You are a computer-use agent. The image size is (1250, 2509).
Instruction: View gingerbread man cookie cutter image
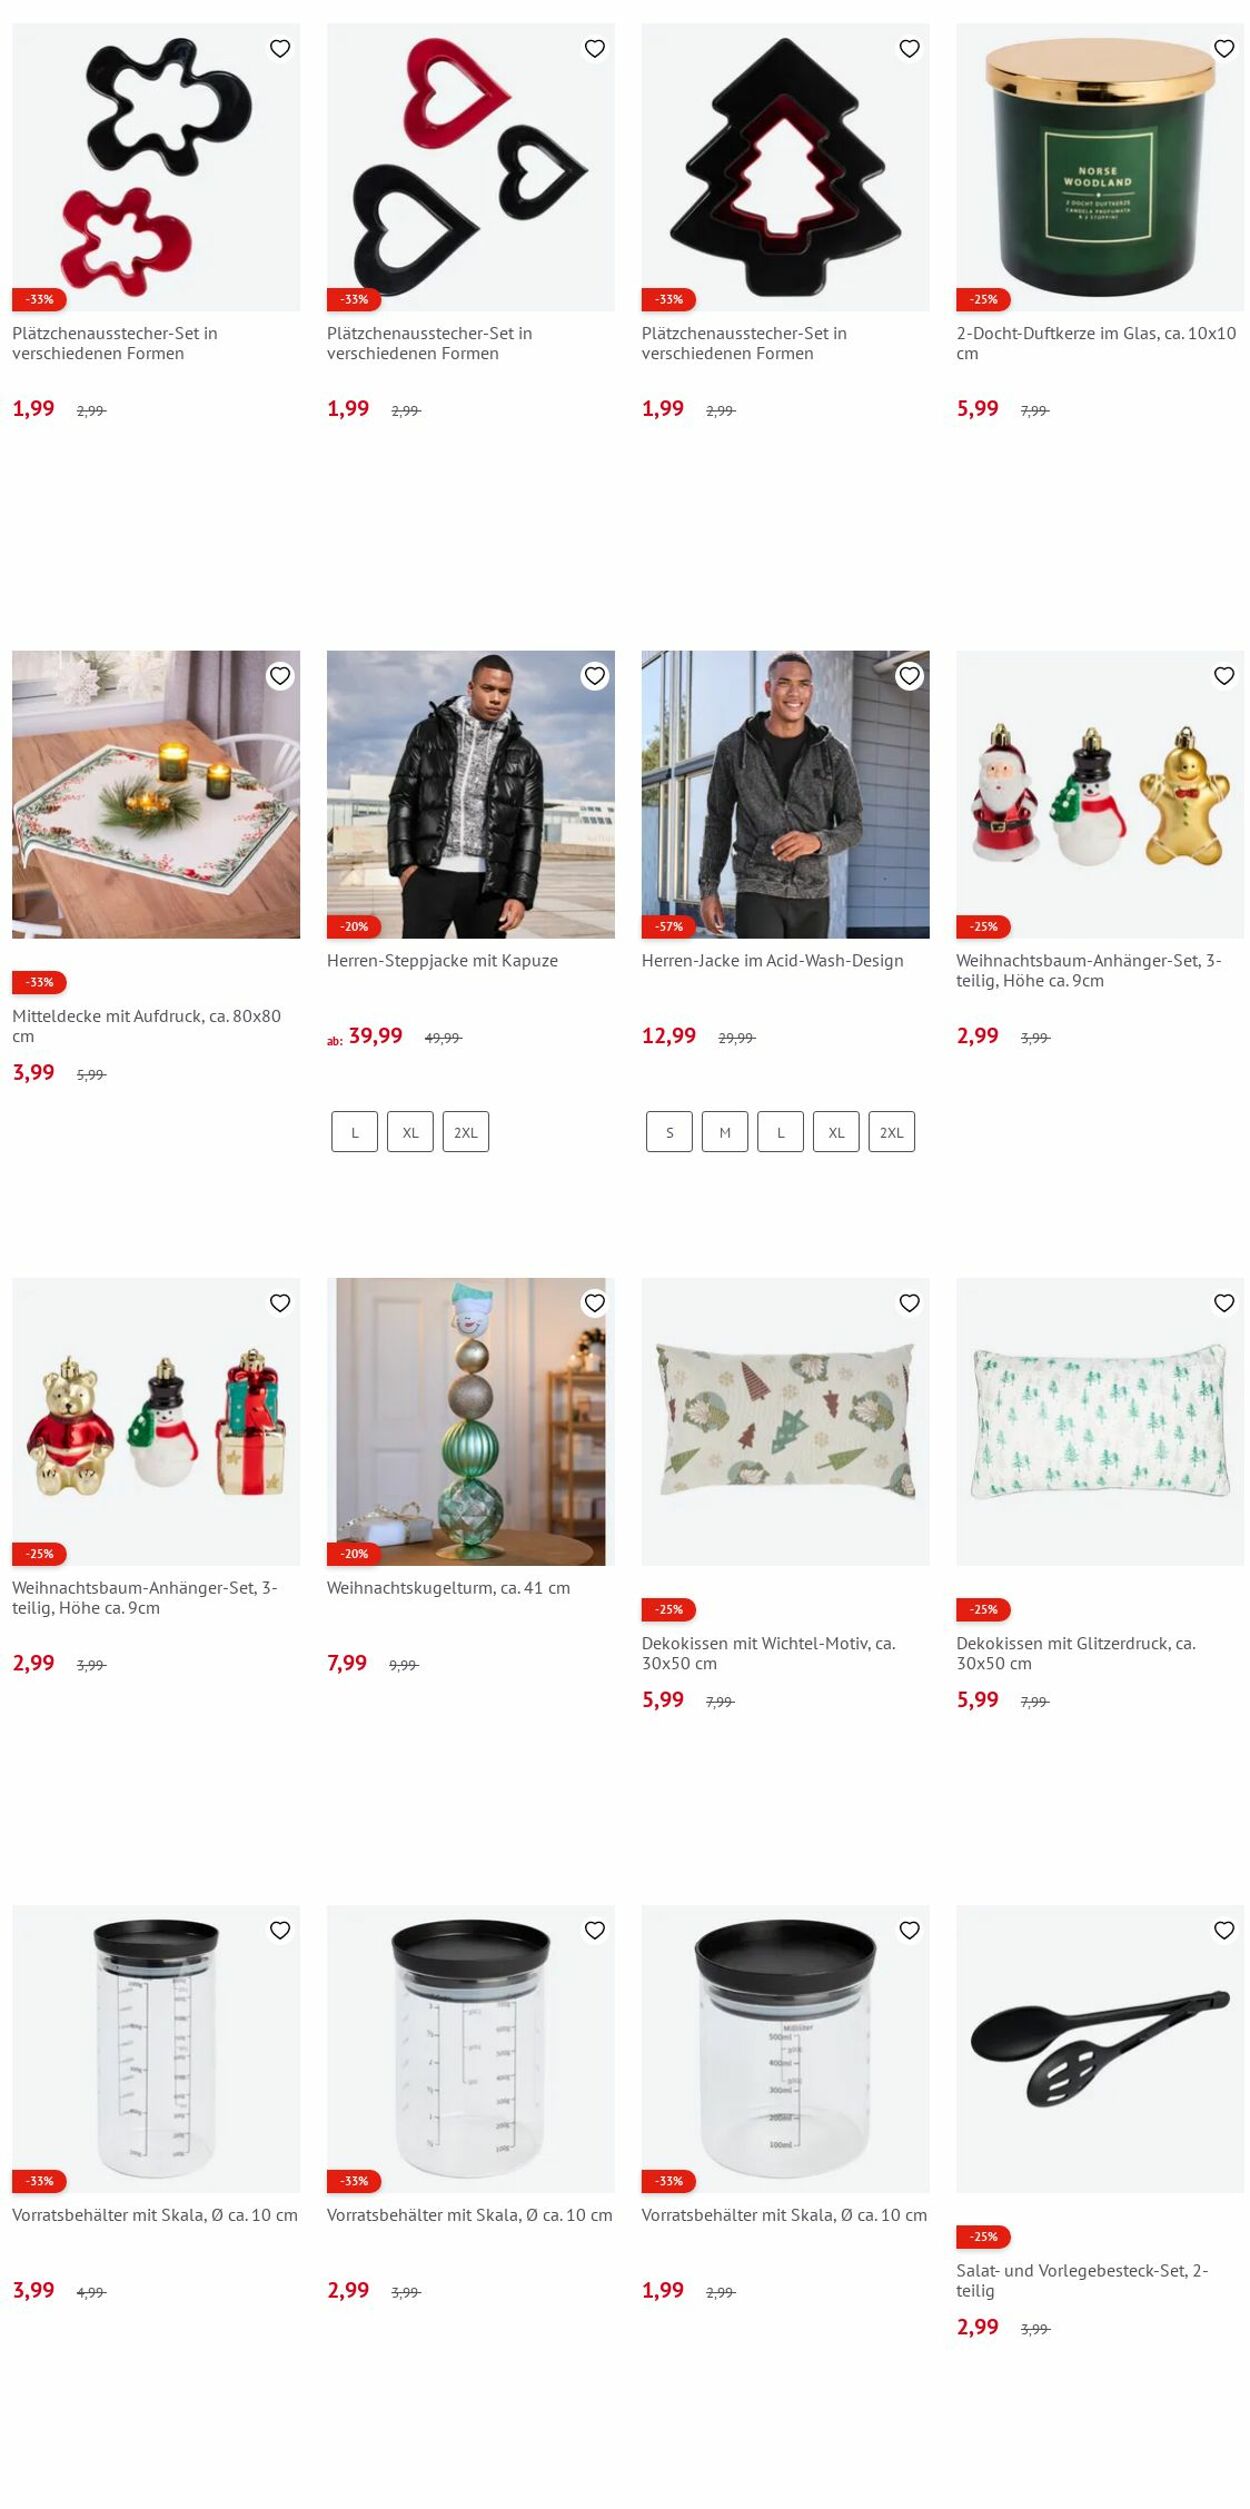(156, 167)
